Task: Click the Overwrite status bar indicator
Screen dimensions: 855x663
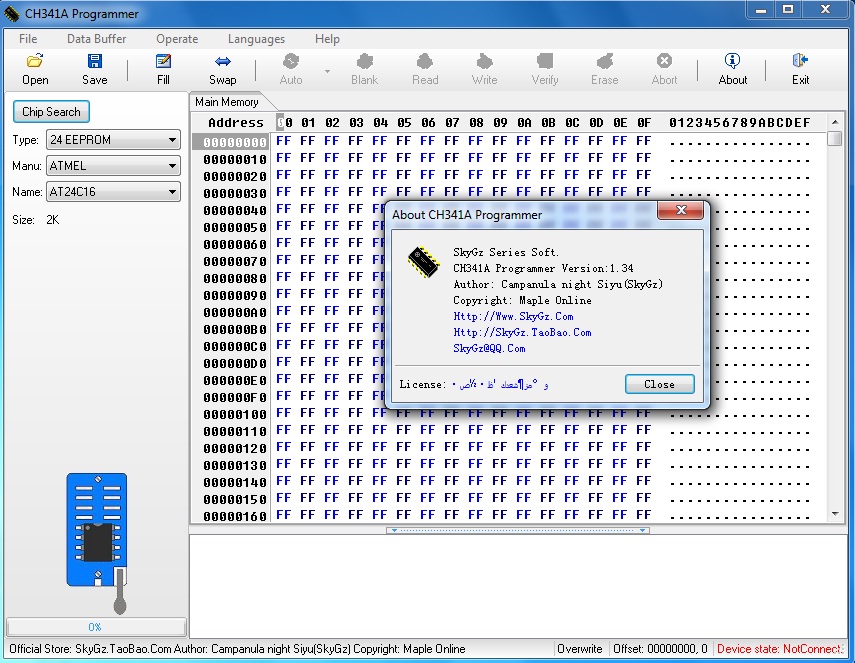Action: point(580,649)
